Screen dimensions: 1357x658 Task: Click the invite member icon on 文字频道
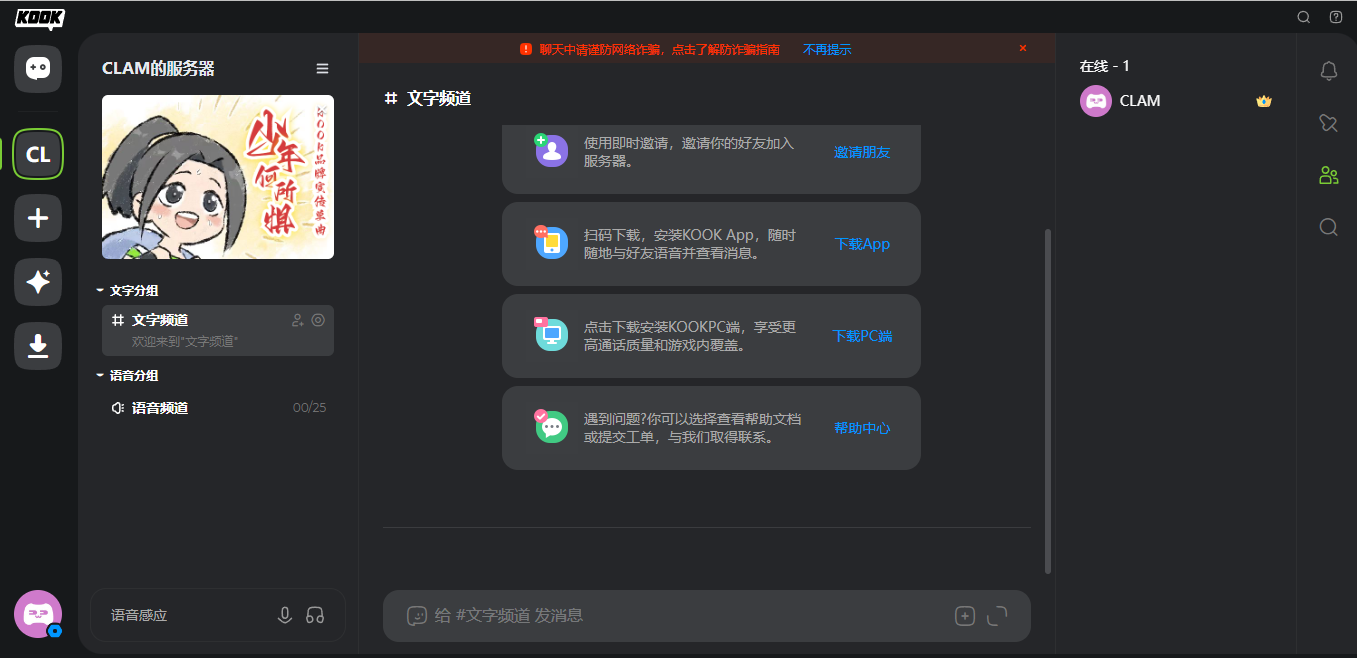pos(296,319)
